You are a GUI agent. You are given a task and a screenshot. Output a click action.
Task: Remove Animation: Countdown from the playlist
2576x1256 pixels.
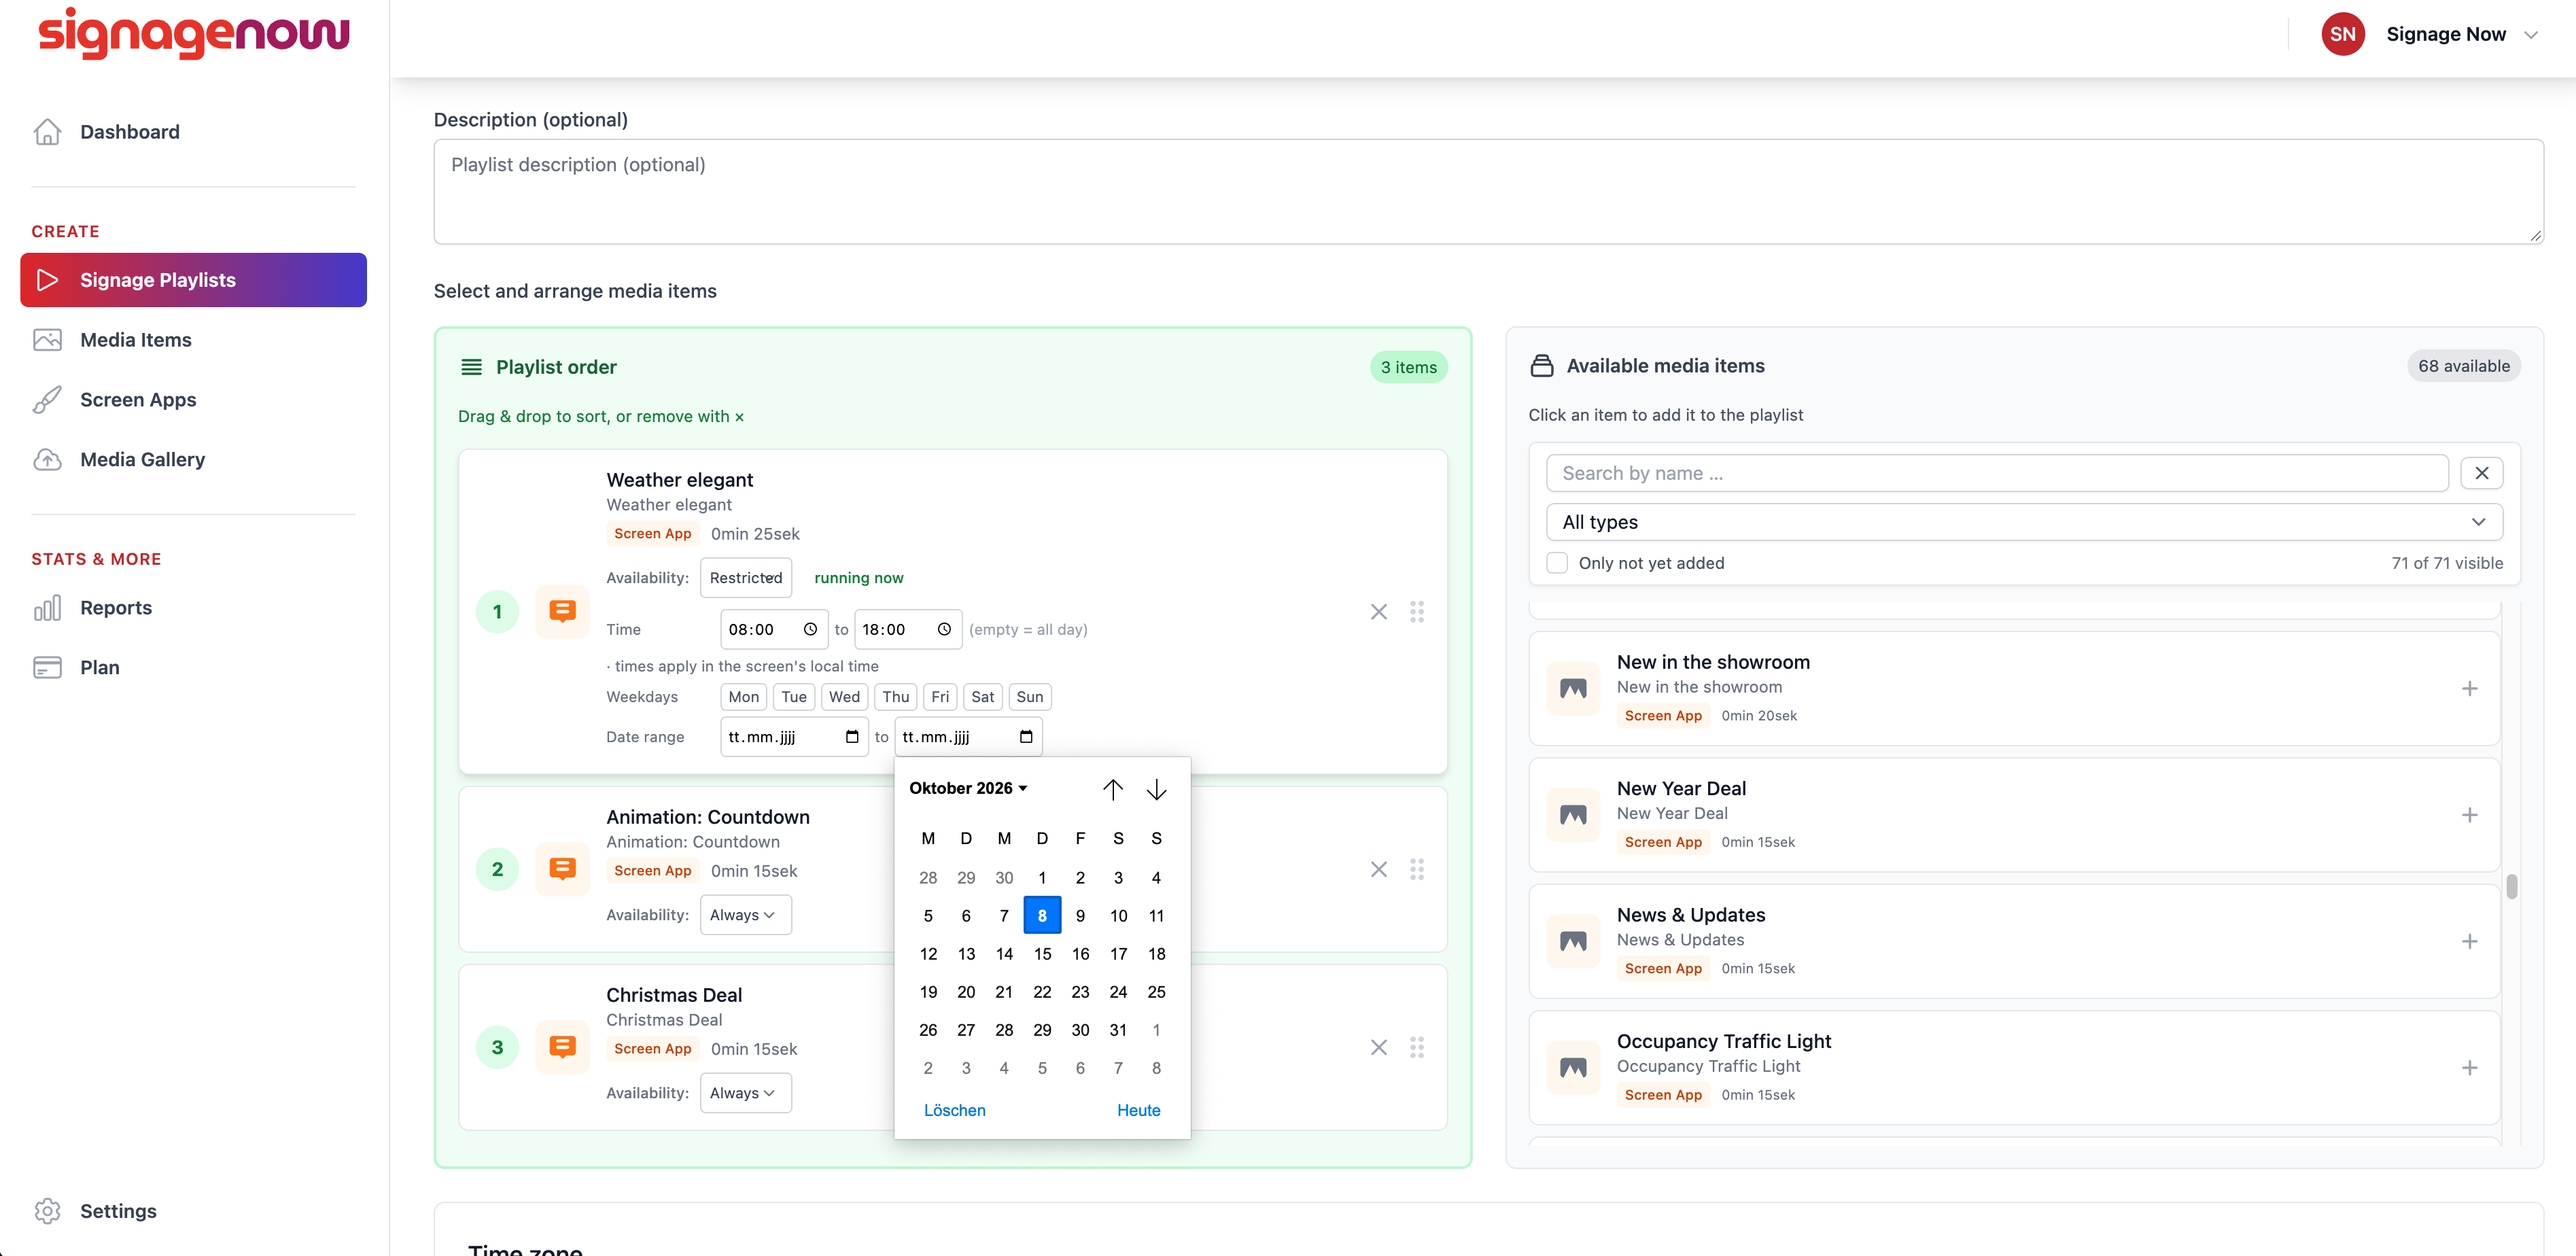1378,869
